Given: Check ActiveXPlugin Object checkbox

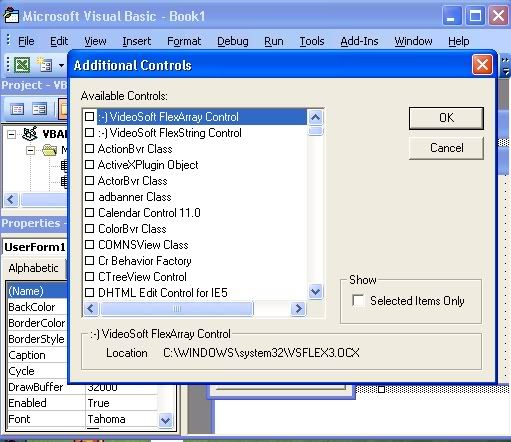Looking at the screenshot, I should coord(89,164).
